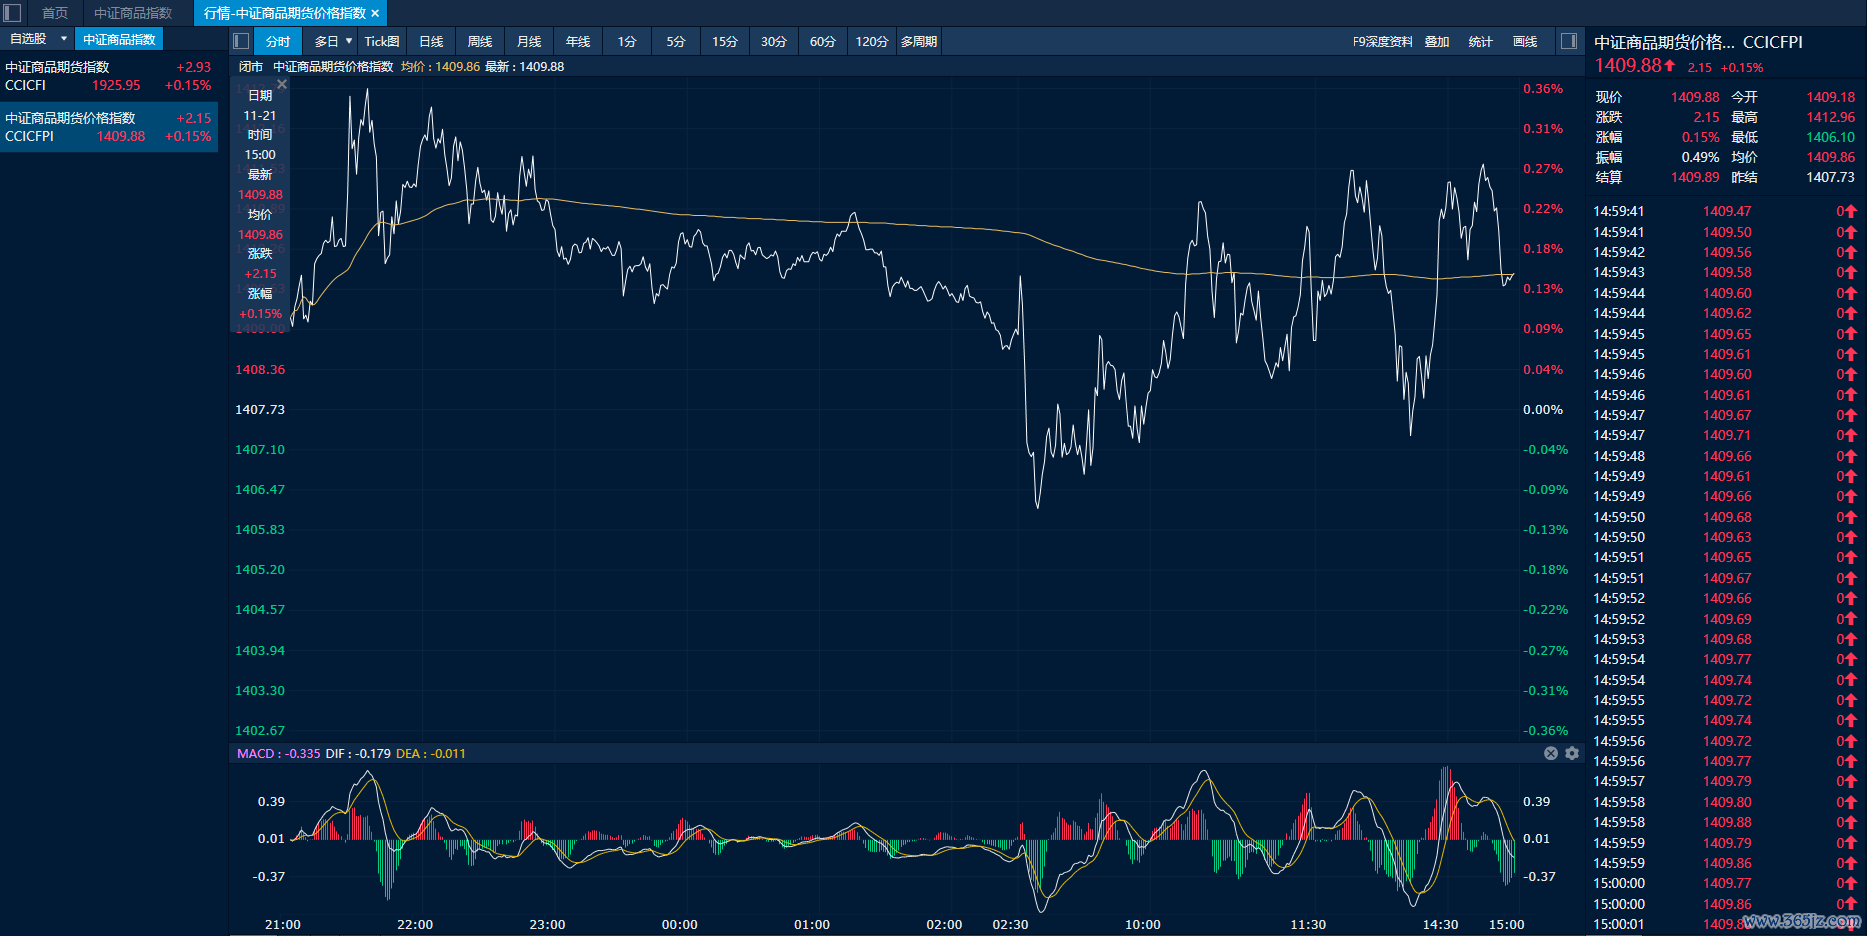Select the 5分 period
This screenshot has width=1867, height=936.
[676, 41]
